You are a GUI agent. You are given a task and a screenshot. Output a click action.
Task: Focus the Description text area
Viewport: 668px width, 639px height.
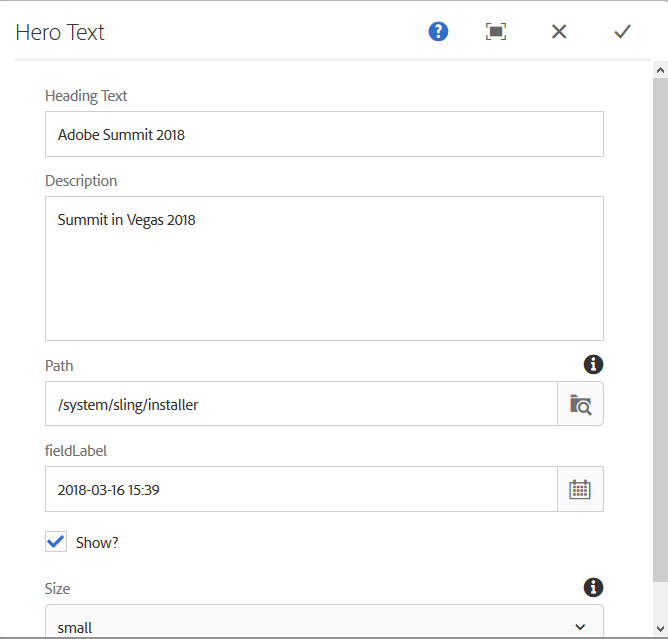pos(324,268)
